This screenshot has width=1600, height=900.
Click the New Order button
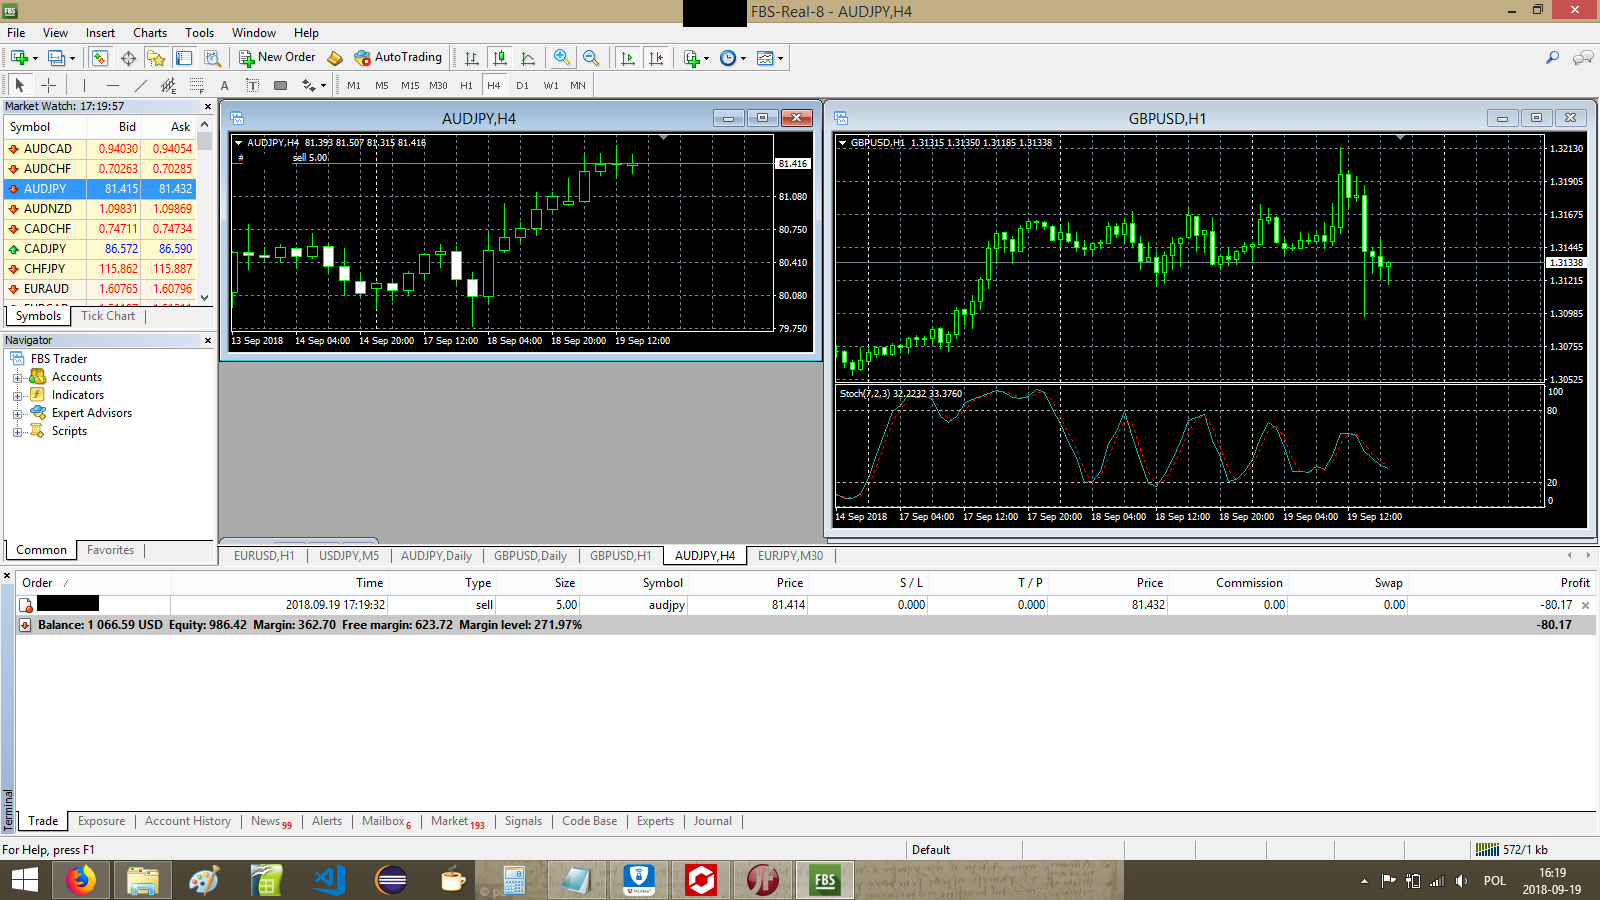(277, 58)
